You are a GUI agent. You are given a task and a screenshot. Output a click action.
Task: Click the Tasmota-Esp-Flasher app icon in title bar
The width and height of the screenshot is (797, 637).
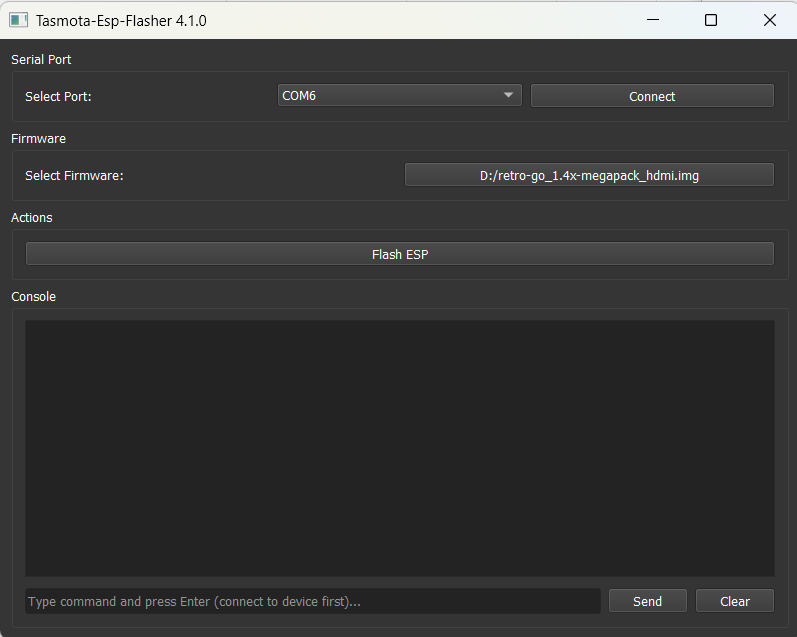click(x=19, y=20)
